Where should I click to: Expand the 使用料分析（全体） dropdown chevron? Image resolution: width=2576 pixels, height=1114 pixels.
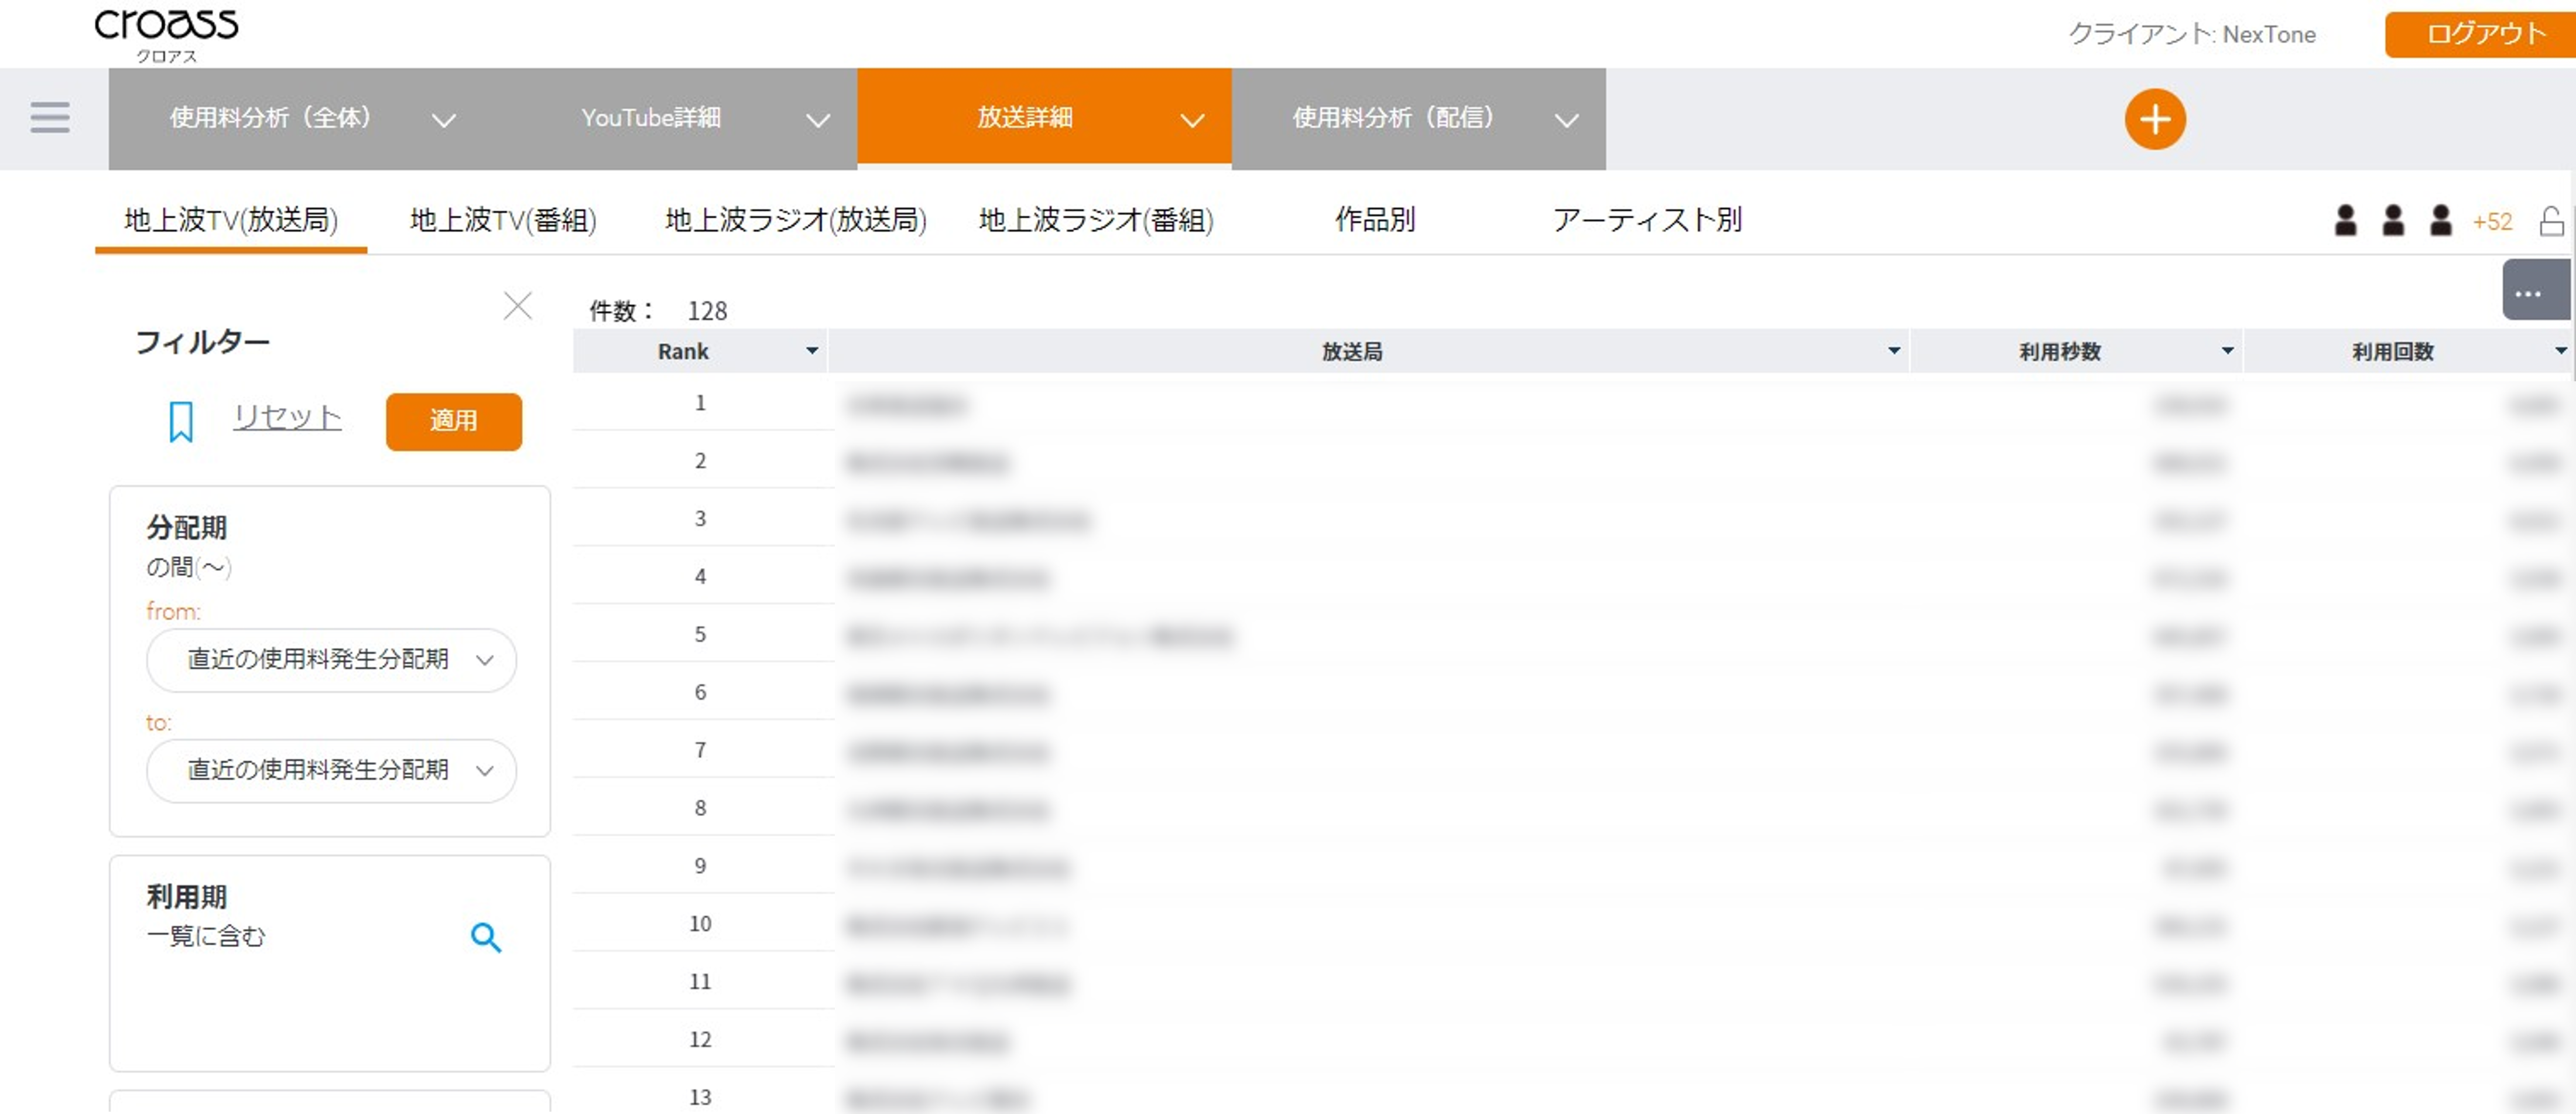point(444,120)
